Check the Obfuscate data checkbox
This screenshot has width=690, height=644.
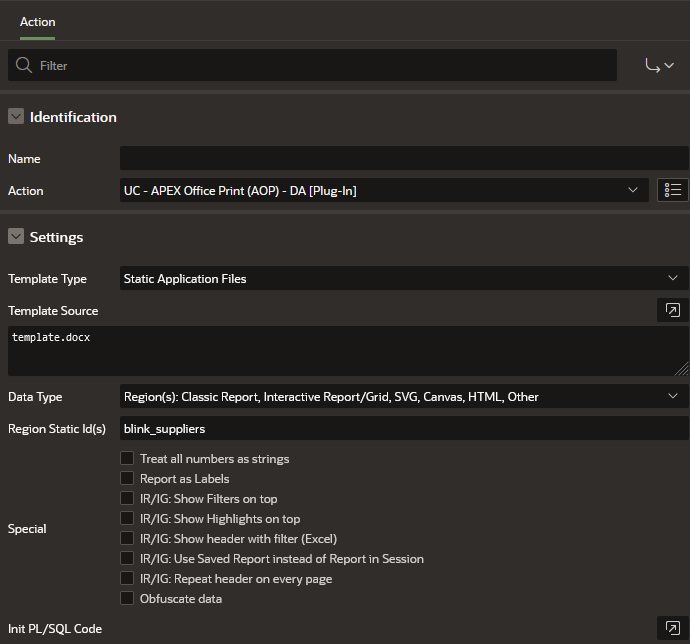point(127,599)
